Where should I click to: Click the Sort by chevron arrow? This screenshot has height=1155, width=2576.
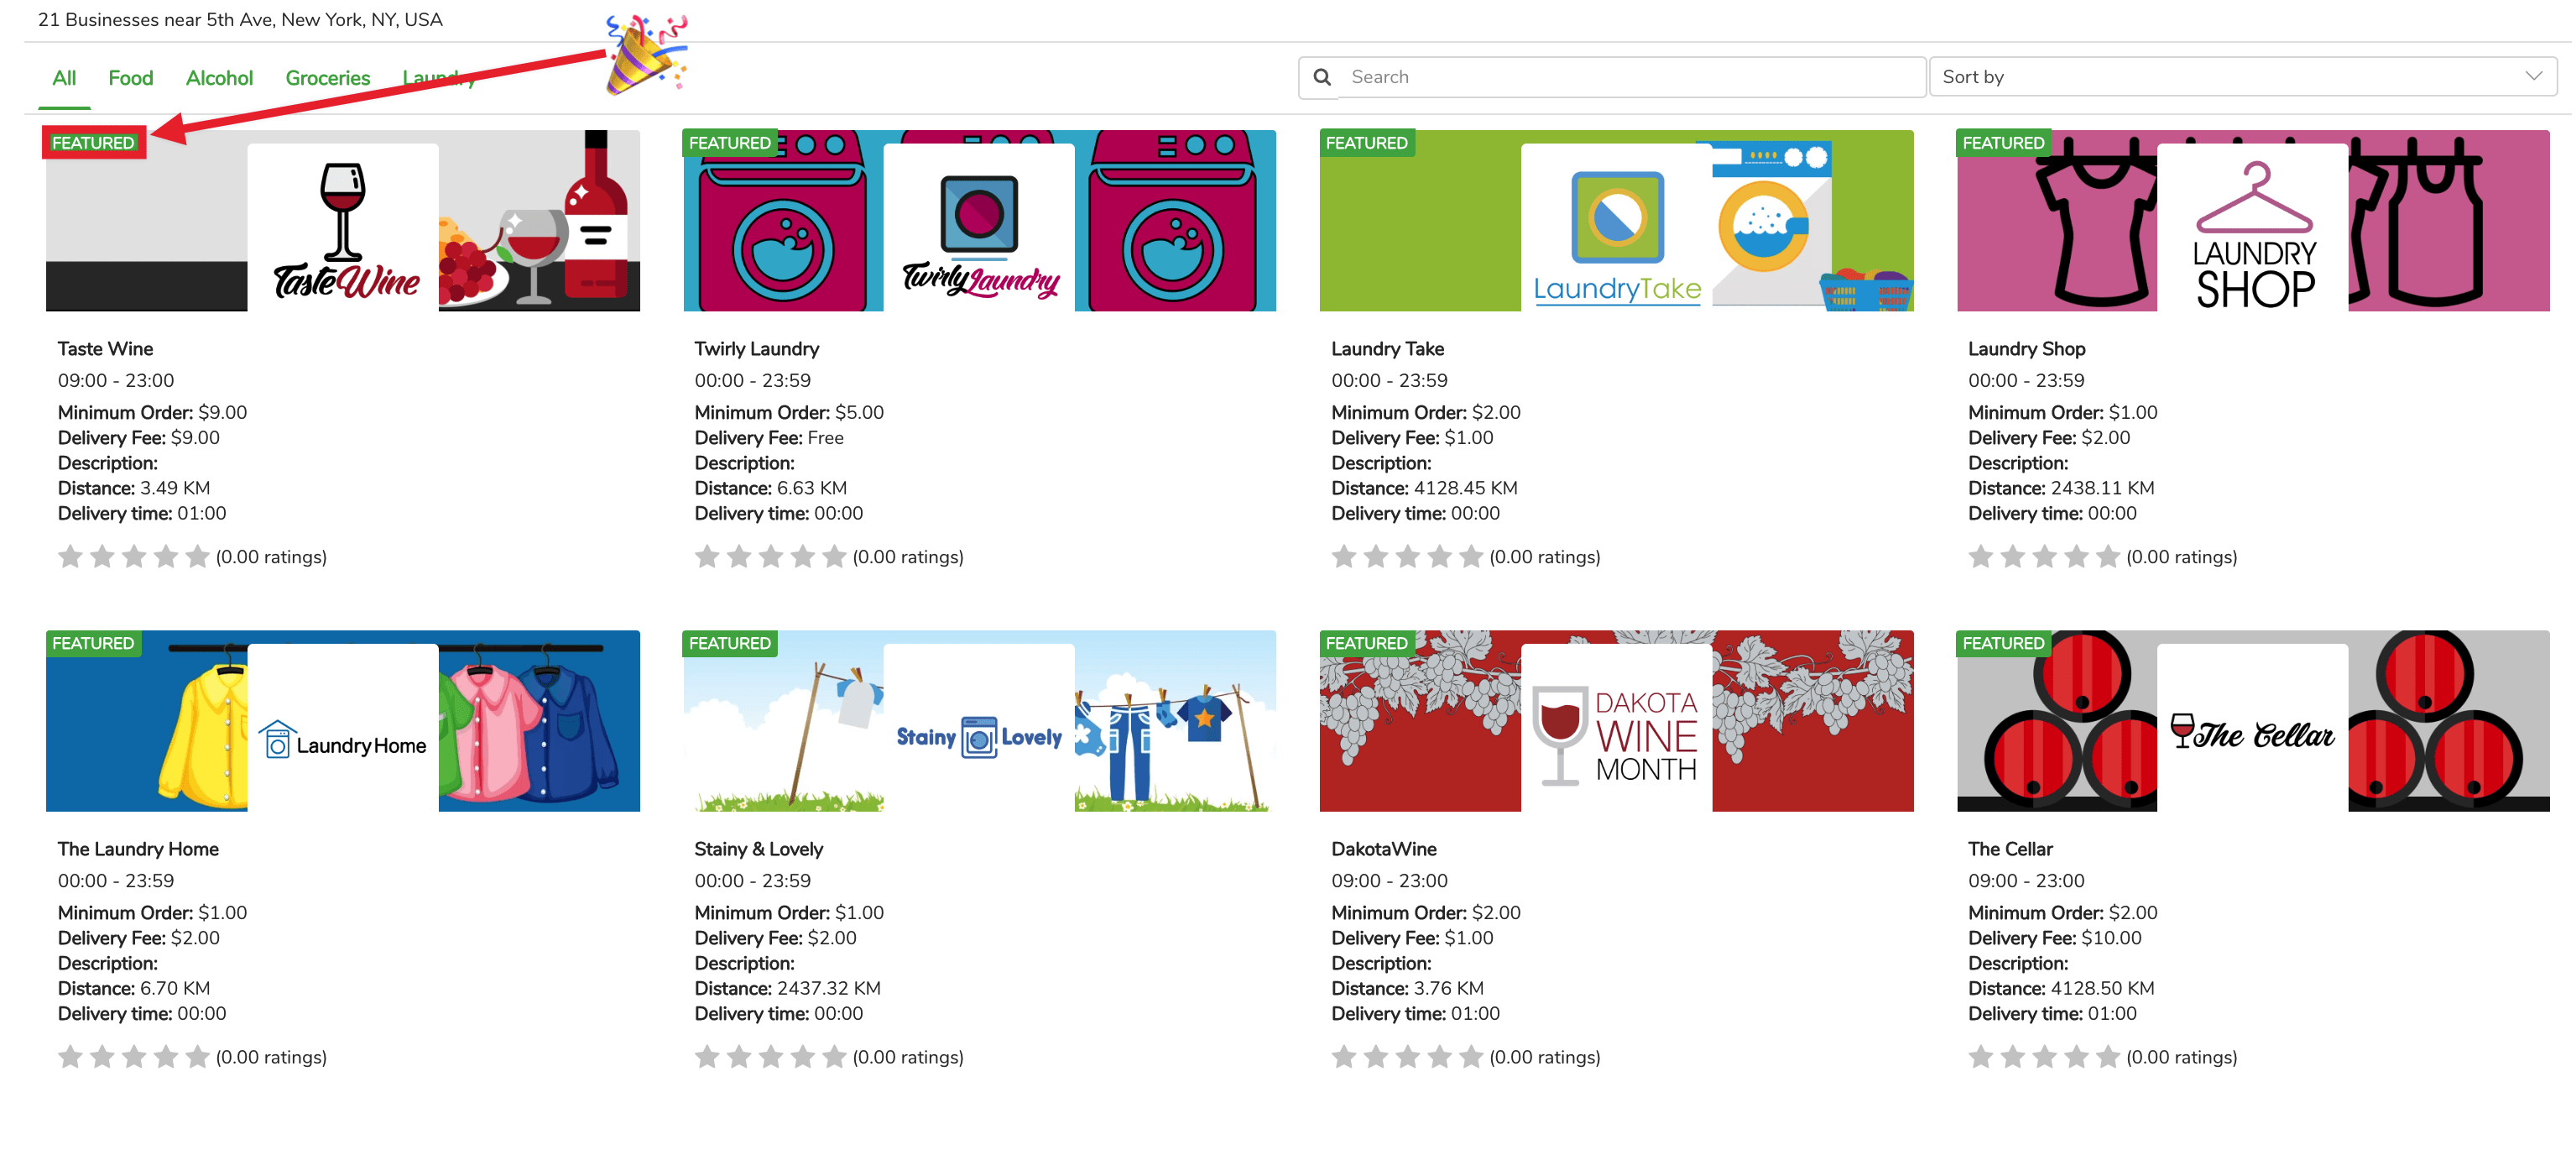pos(2532,77)
